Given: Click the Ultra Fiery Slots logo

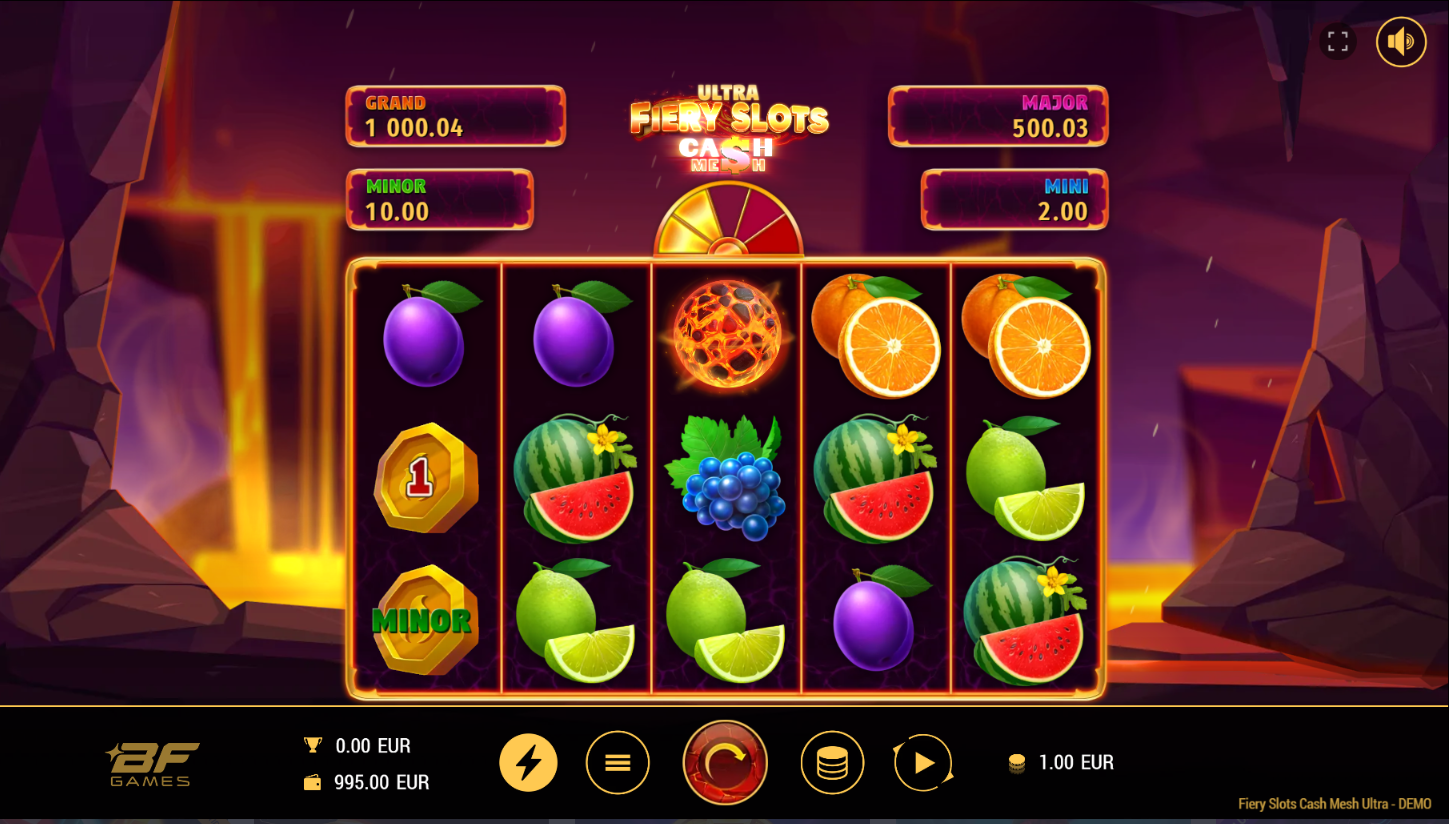Looking at the screenshot, I should (729, 128).
